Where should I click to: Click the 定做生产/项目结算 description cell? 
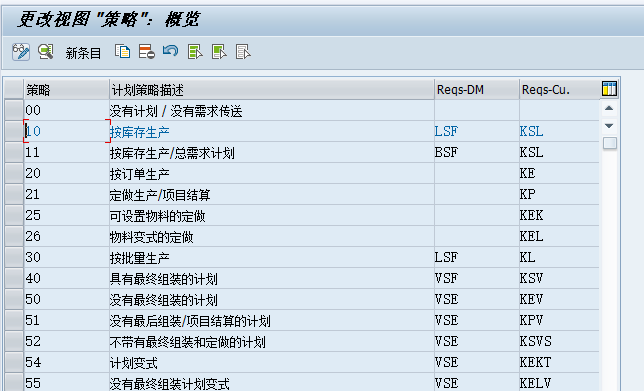pos(271,194)
